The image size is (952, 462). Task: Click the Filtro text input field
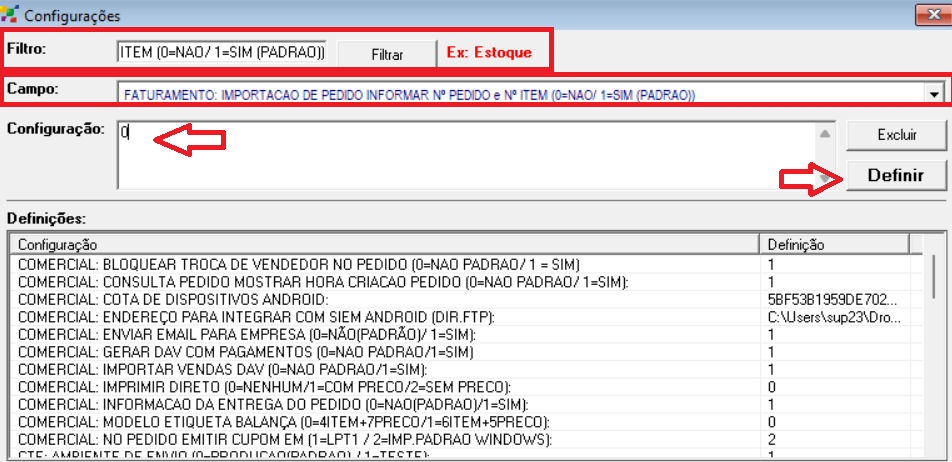click(x=222, y=52)
